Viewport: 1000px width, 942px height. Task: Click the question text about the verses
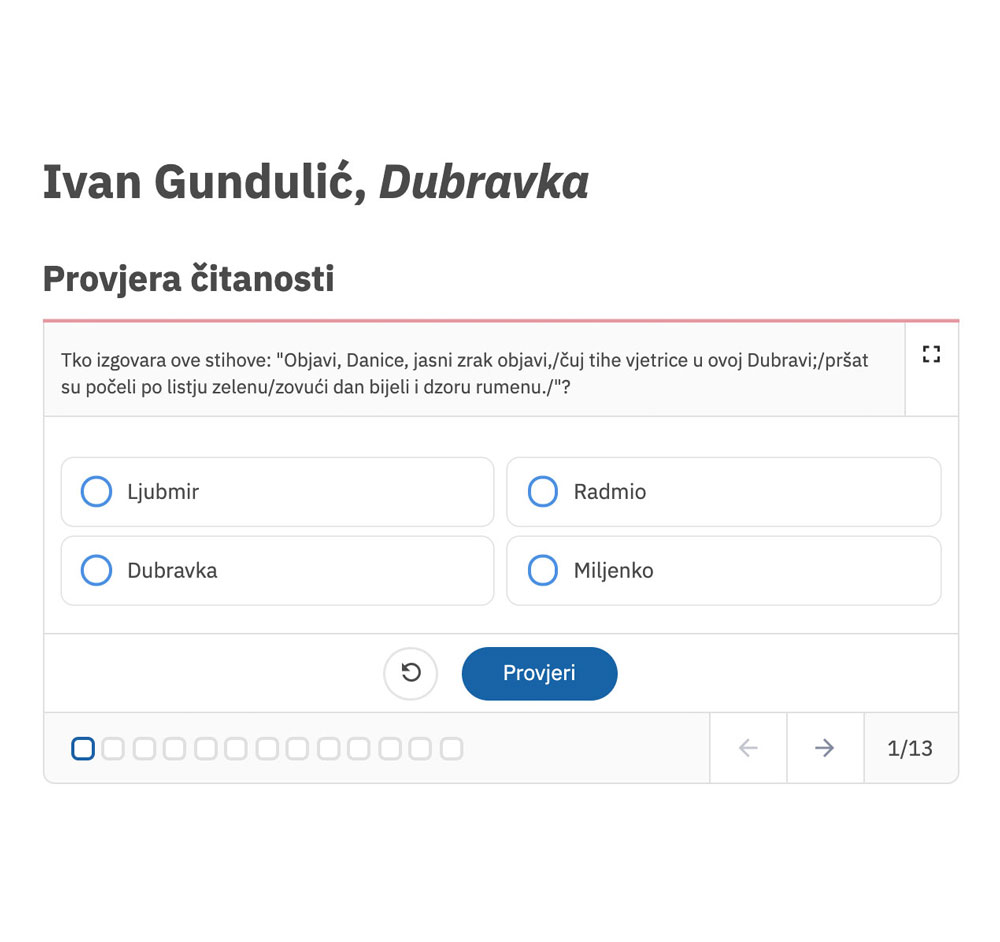[x=465, y=372]
